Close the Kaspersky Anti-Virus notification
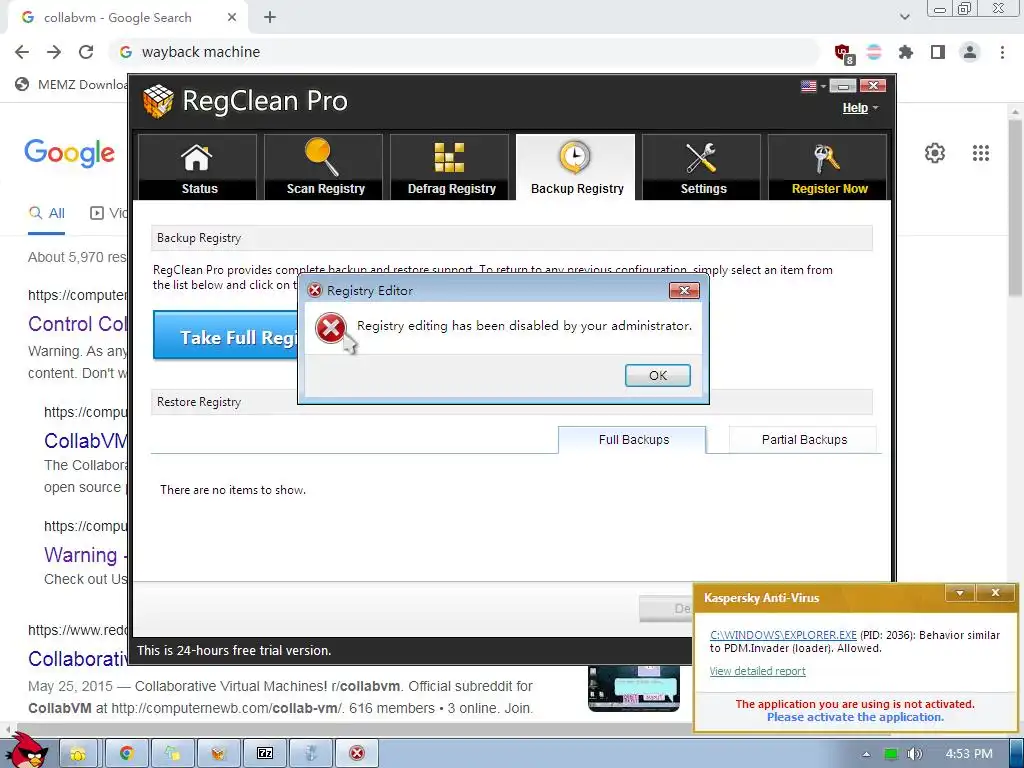Screen dimensions: 1024x768 (995, 593)
